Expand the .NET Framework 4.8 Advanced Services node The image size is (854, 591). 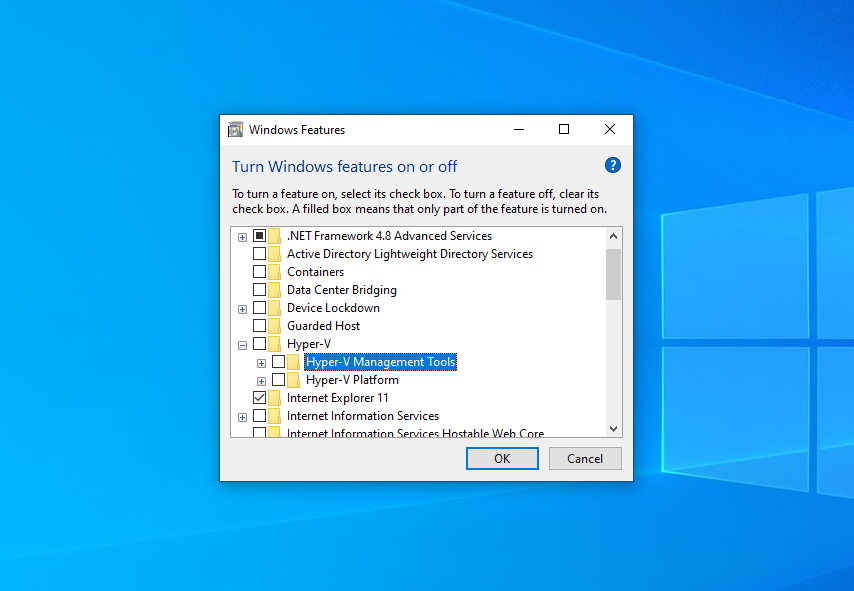(x=242, y=237)
